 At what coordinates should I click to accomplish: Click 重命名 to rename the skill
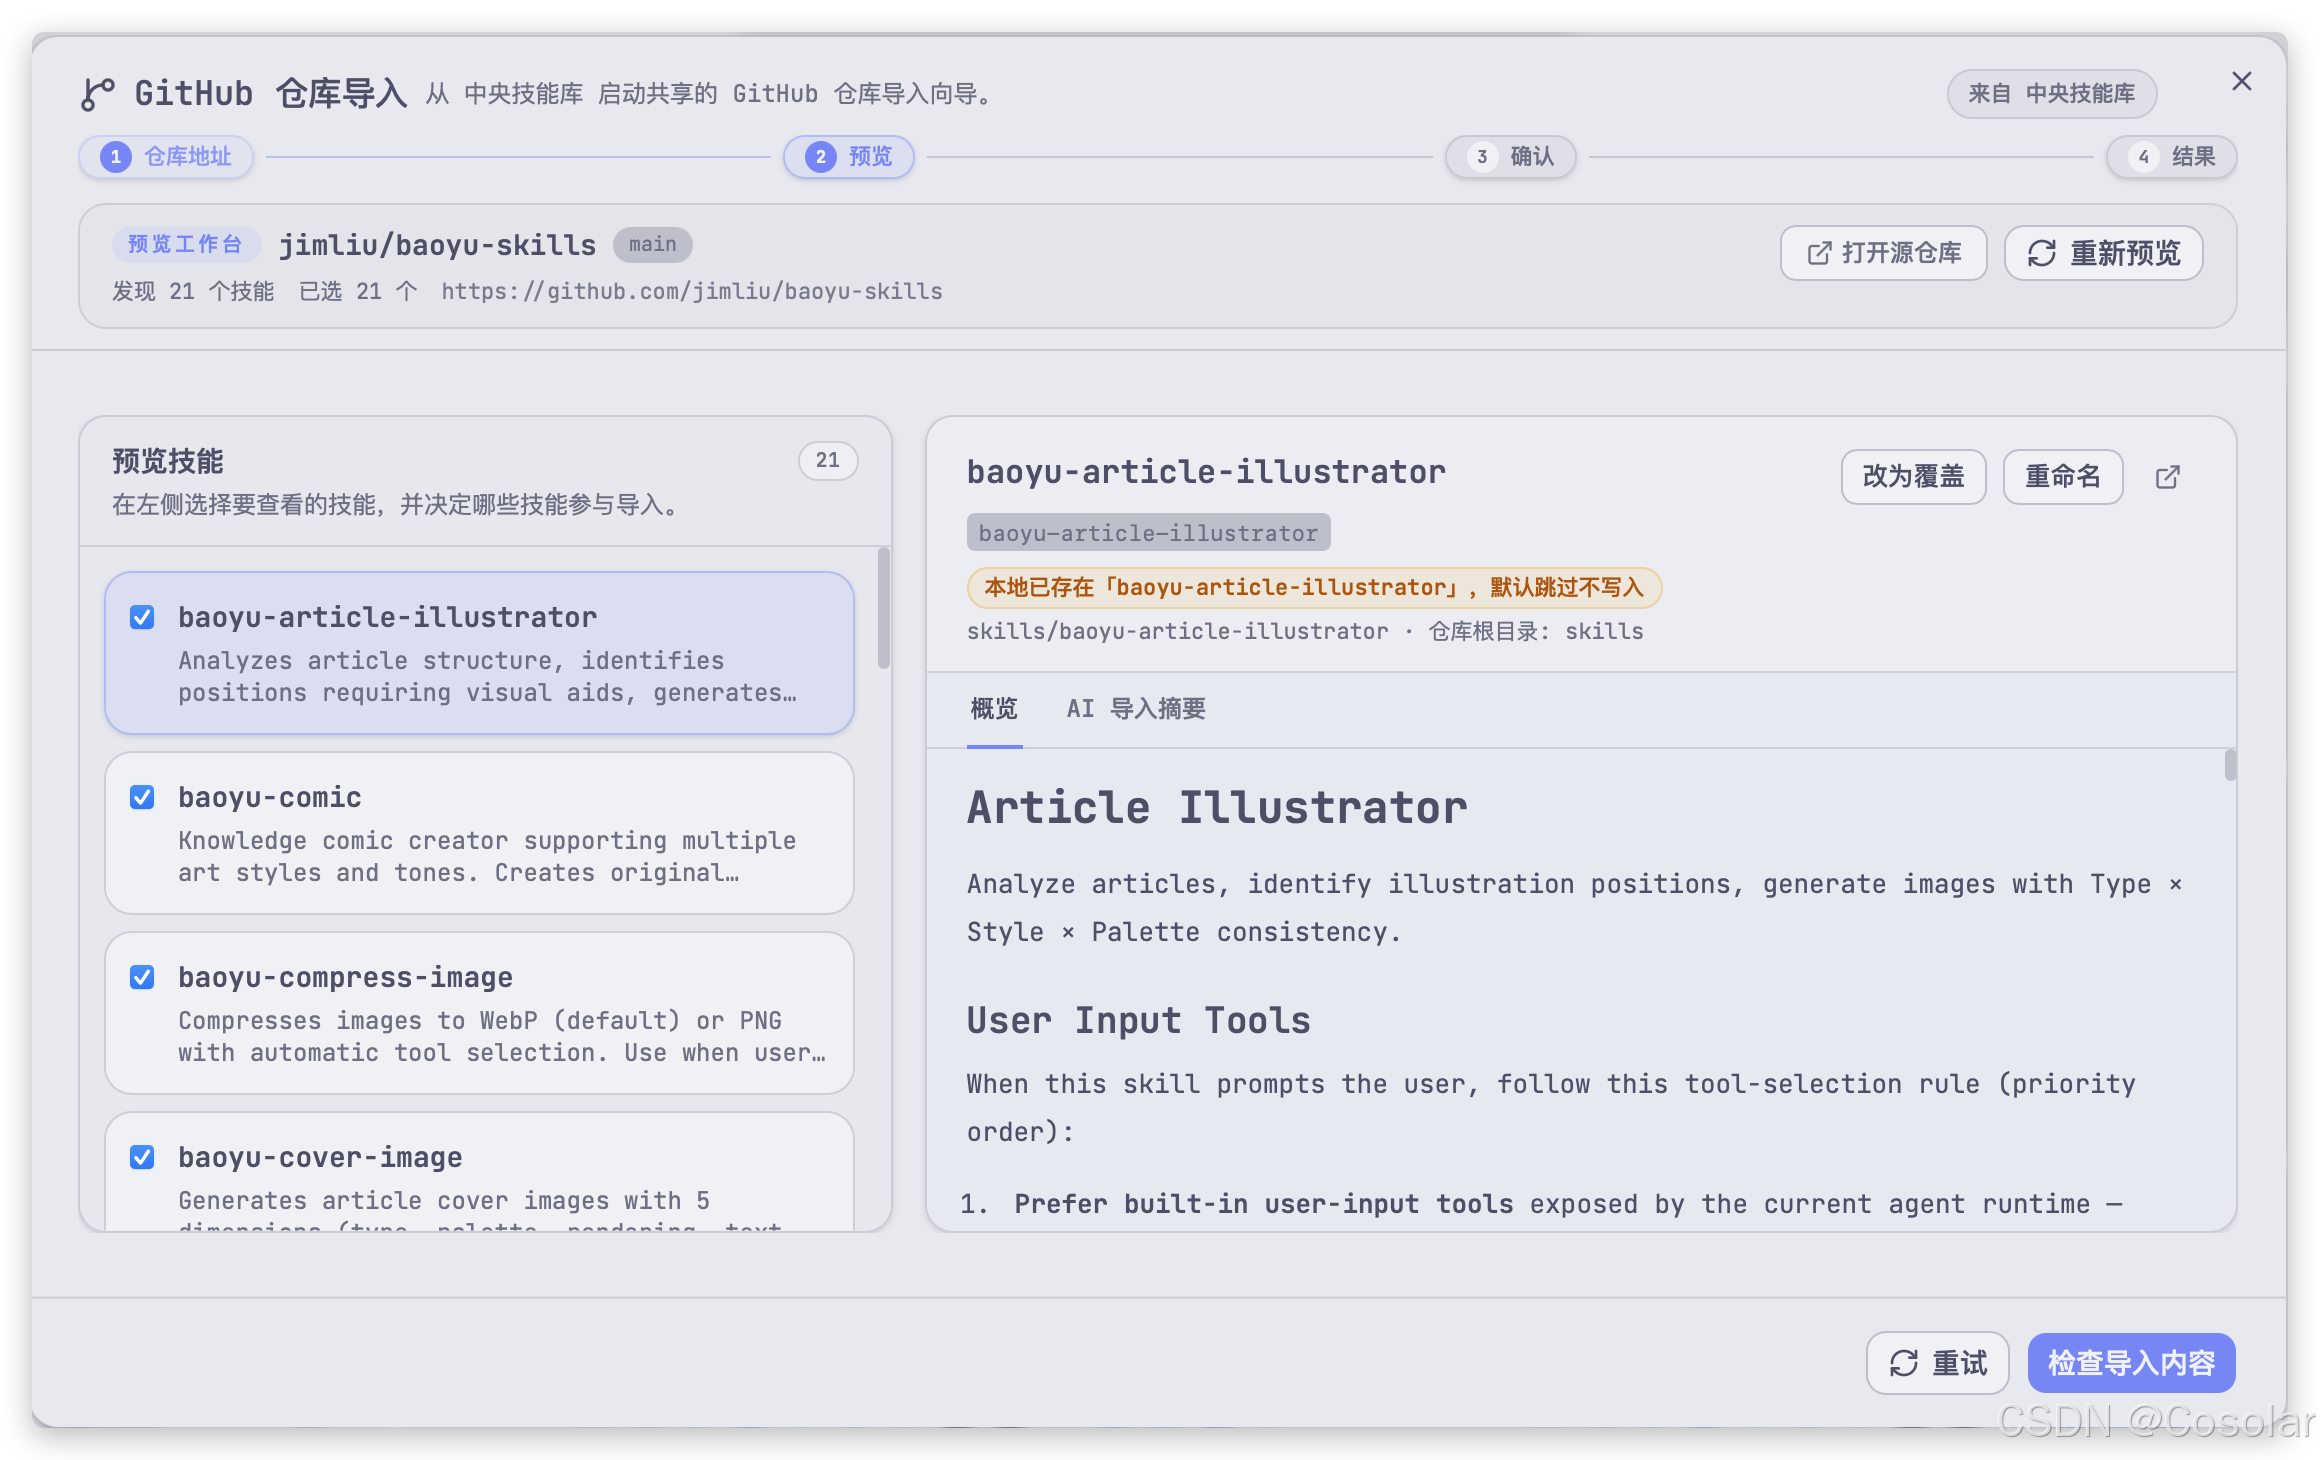click(x=2063, y=477)
